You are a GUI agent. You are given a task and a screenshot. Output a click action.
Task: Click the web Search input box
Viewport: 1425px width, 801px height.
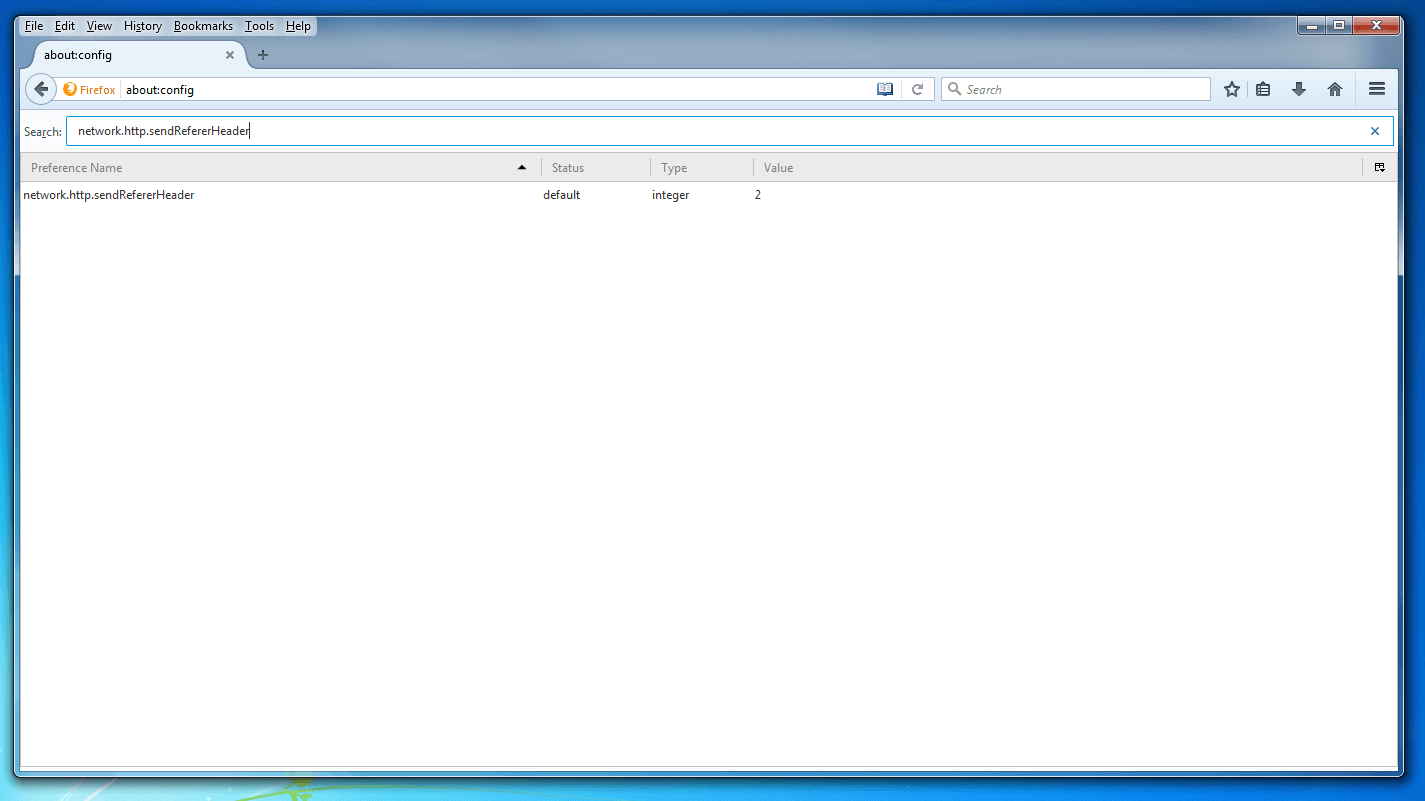coord(1080,89)
